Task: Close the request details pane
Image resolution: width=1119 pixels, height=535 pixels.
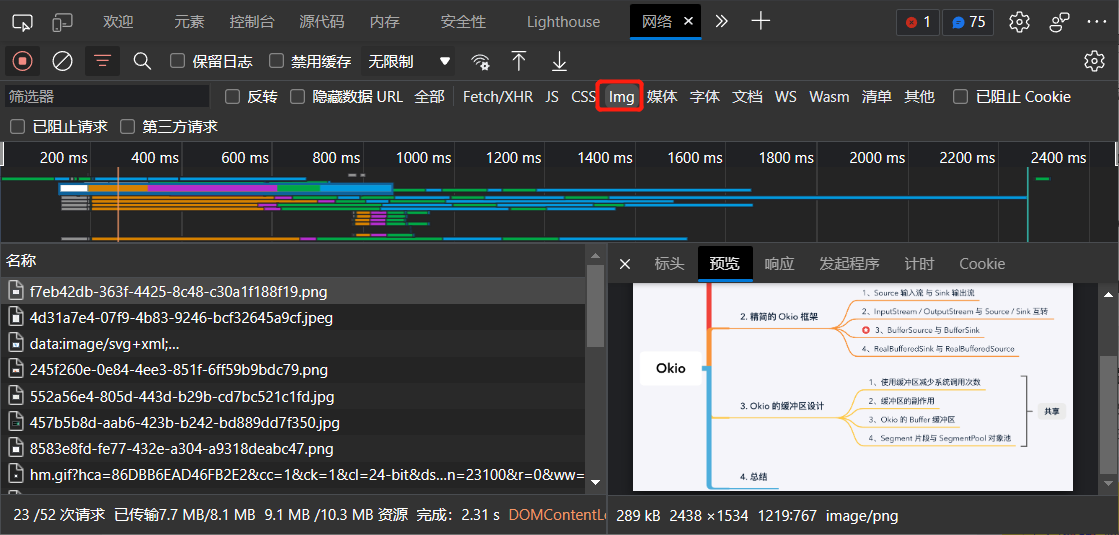Action: pos(624,264)
